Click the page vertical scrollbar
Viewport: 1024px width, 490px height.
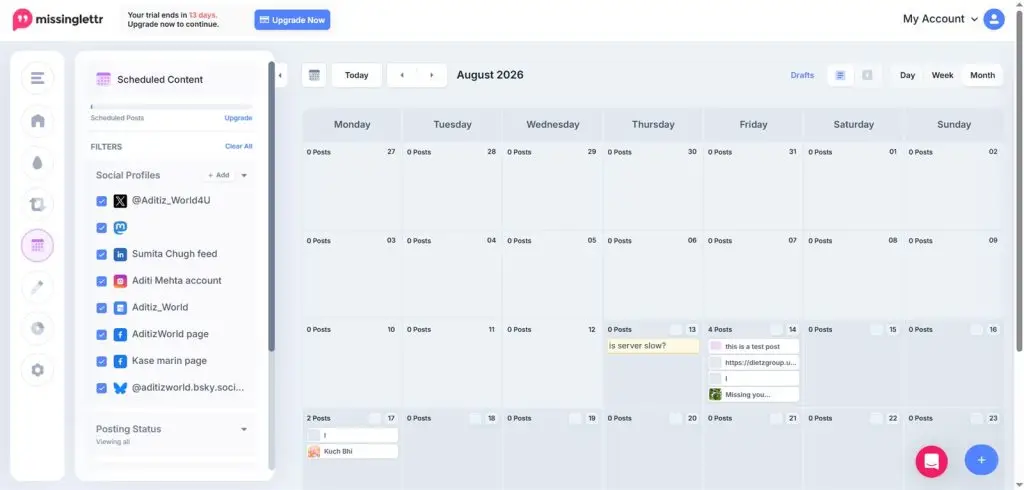tap(1019, 183)
